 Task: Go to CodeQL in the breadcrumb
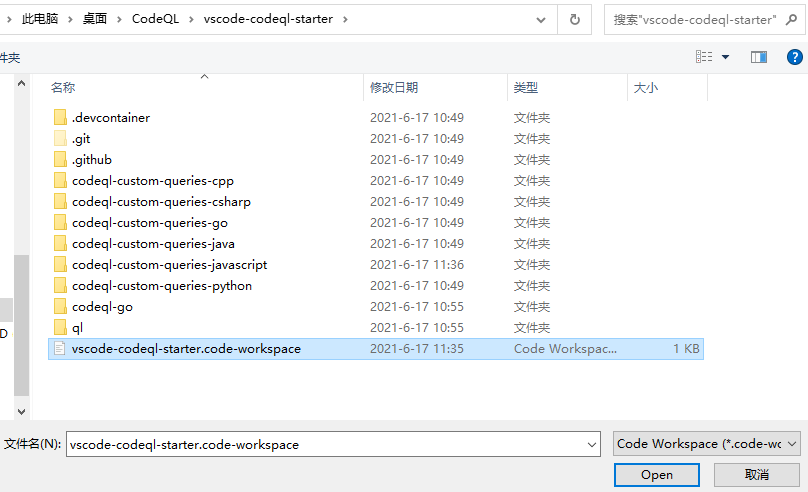point(155,19)
